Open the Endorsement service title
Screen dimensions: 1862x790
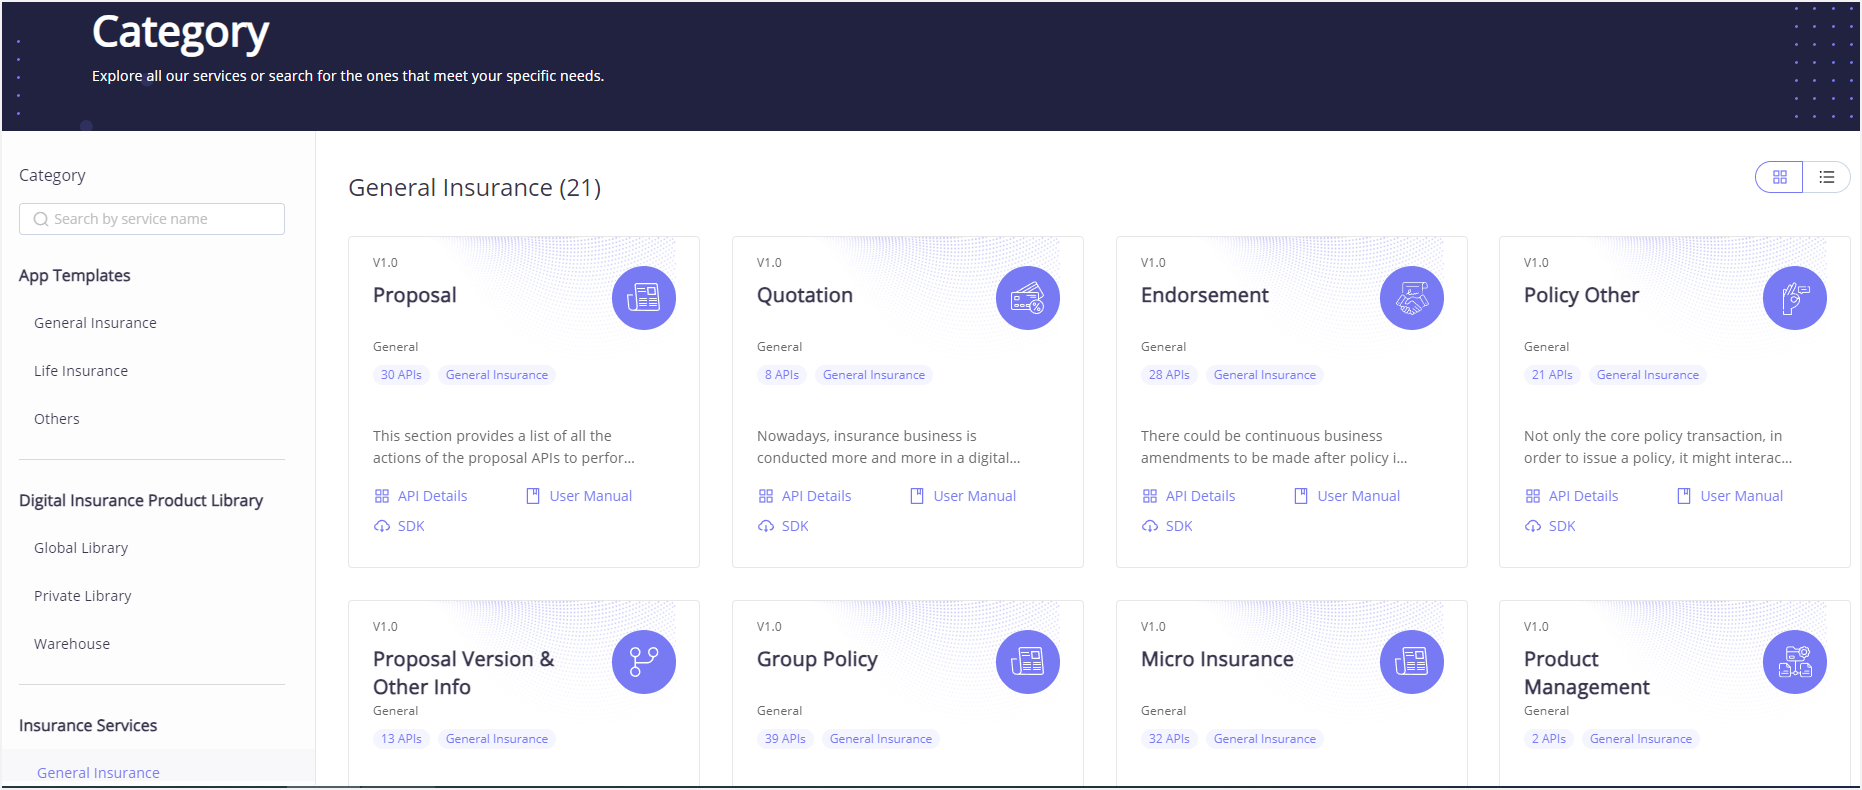pyautogui.click(x=1205, y=295)
